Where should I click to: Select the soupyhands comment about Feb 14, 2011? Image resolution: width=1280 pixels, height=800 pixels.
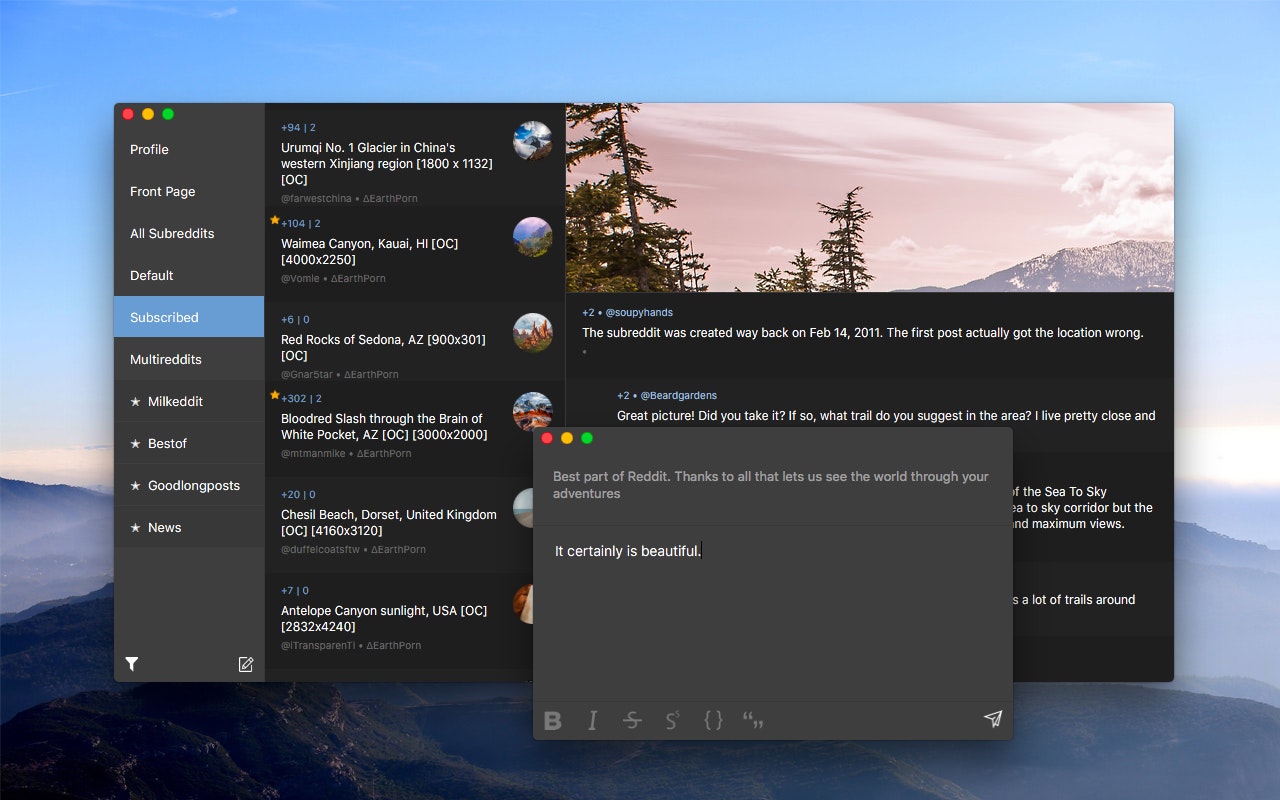pos(862,333)
